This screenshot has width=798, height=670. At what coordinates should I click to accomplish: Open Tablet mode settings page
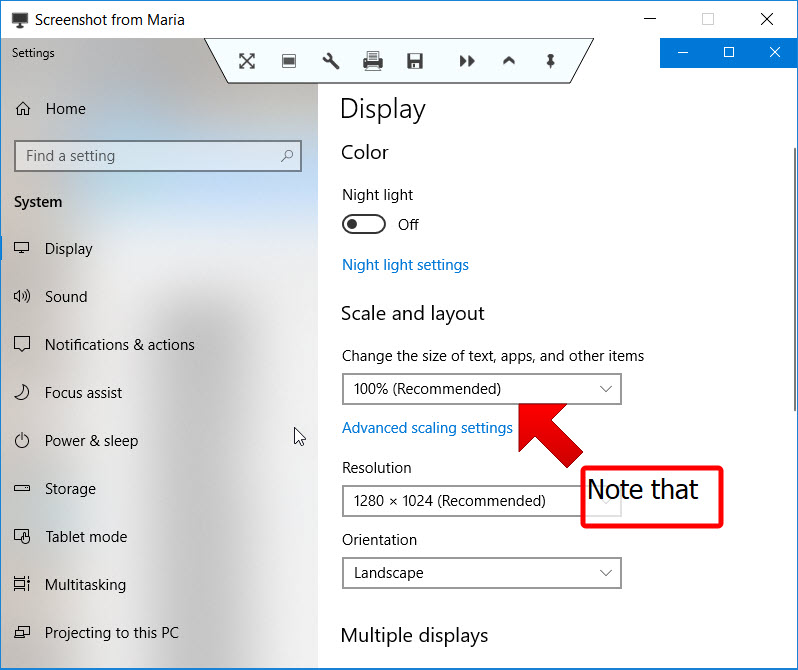click(x=86, y=537)
